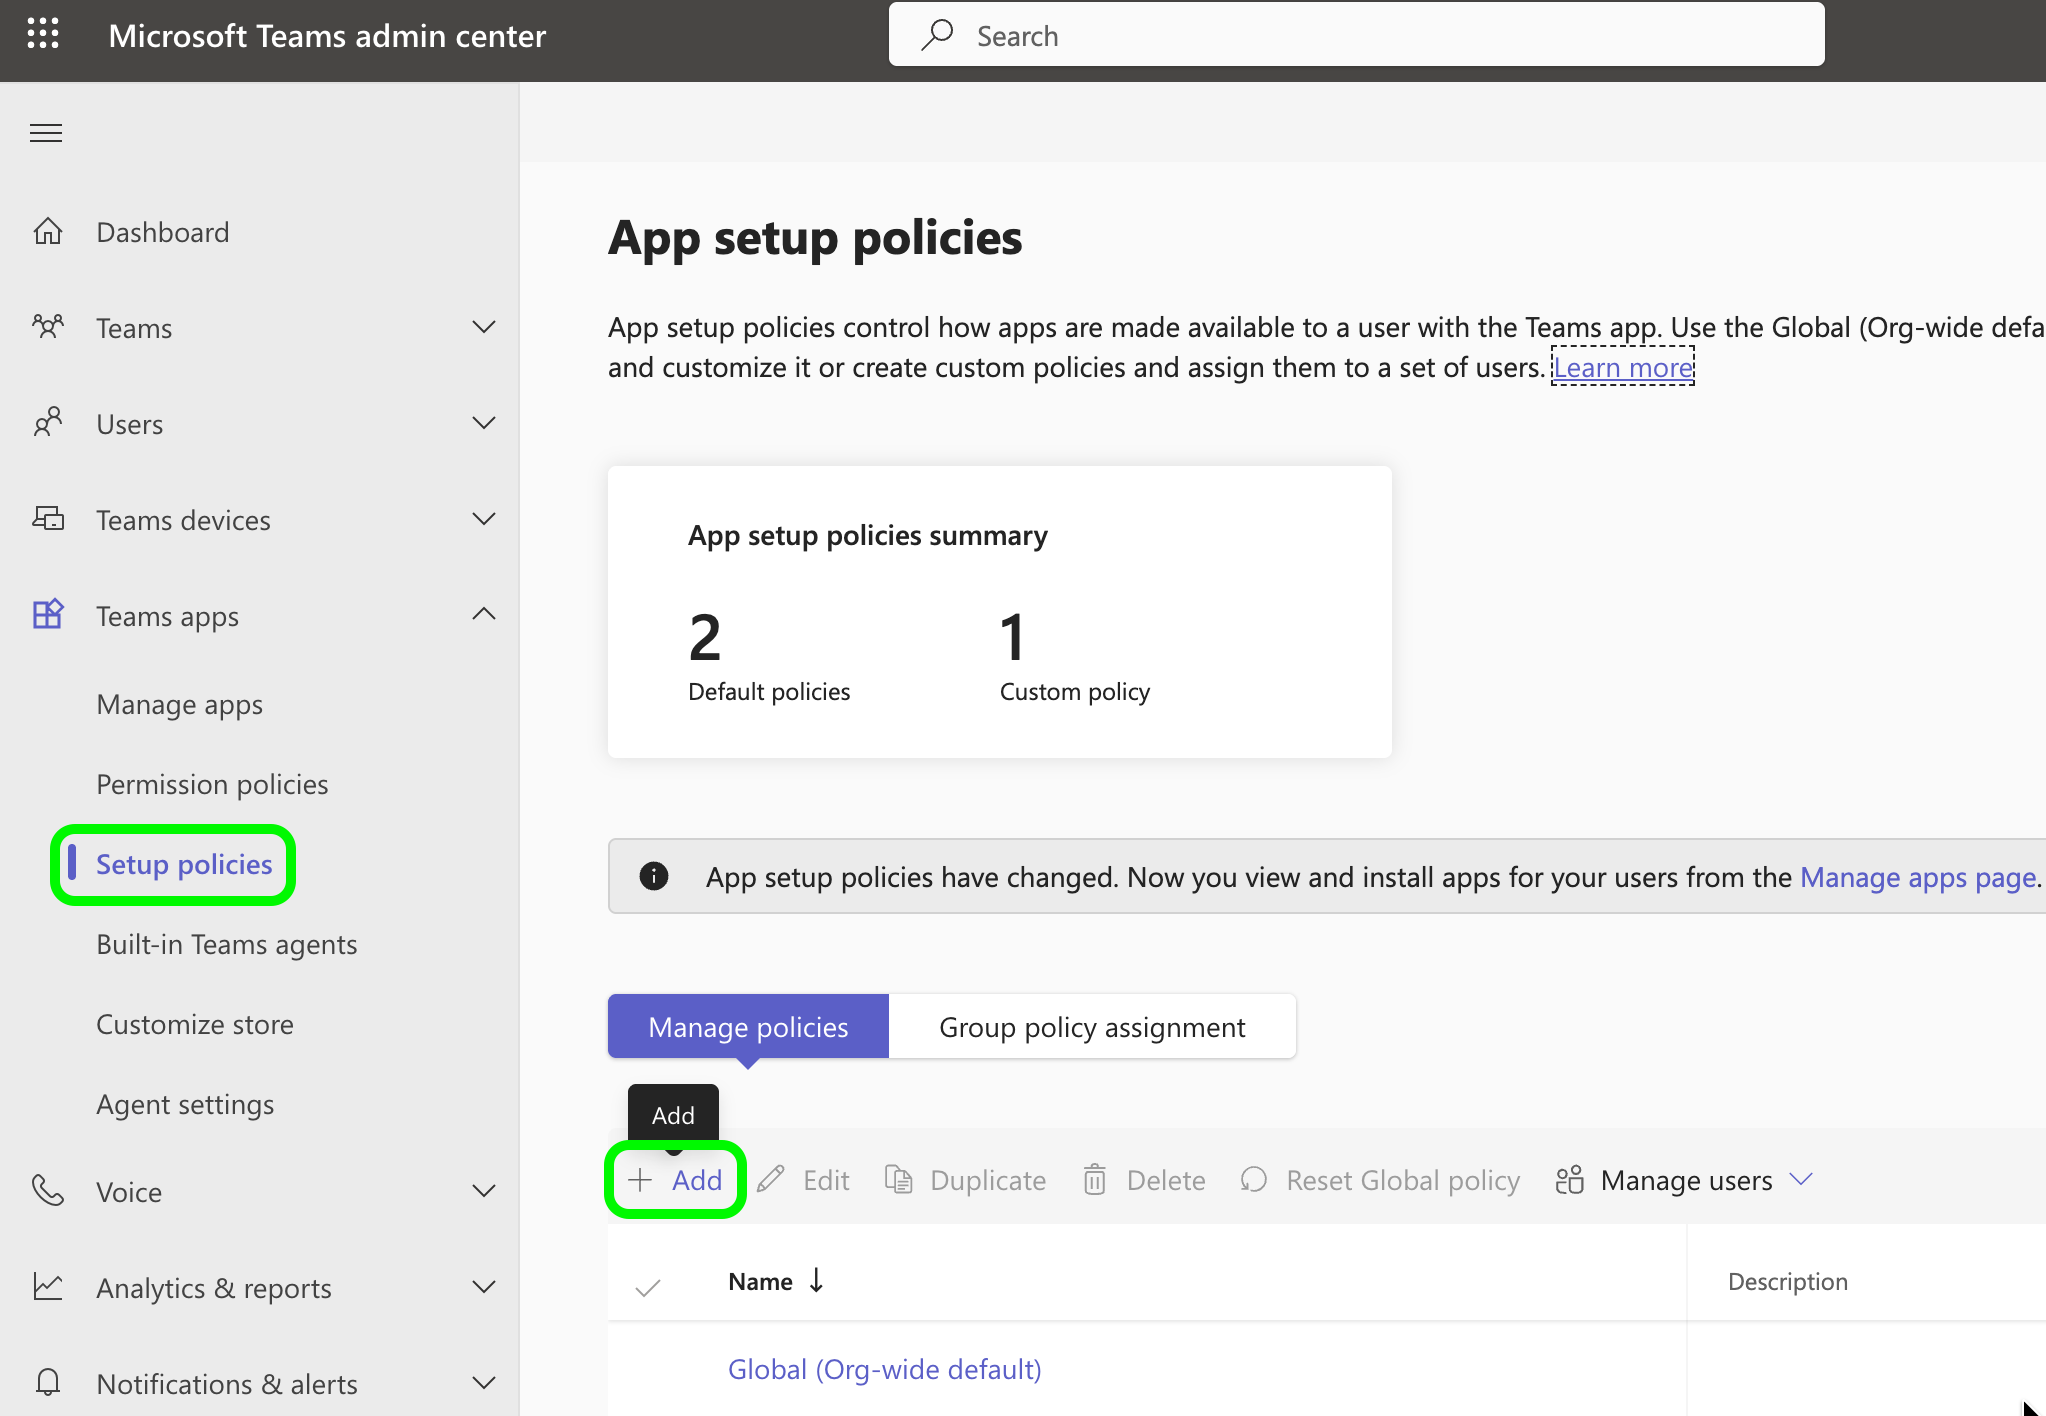Click the Voice phone icon
This screenshot has height=1416, width=2046.
pyautogui.click(x=48, y=1190)
